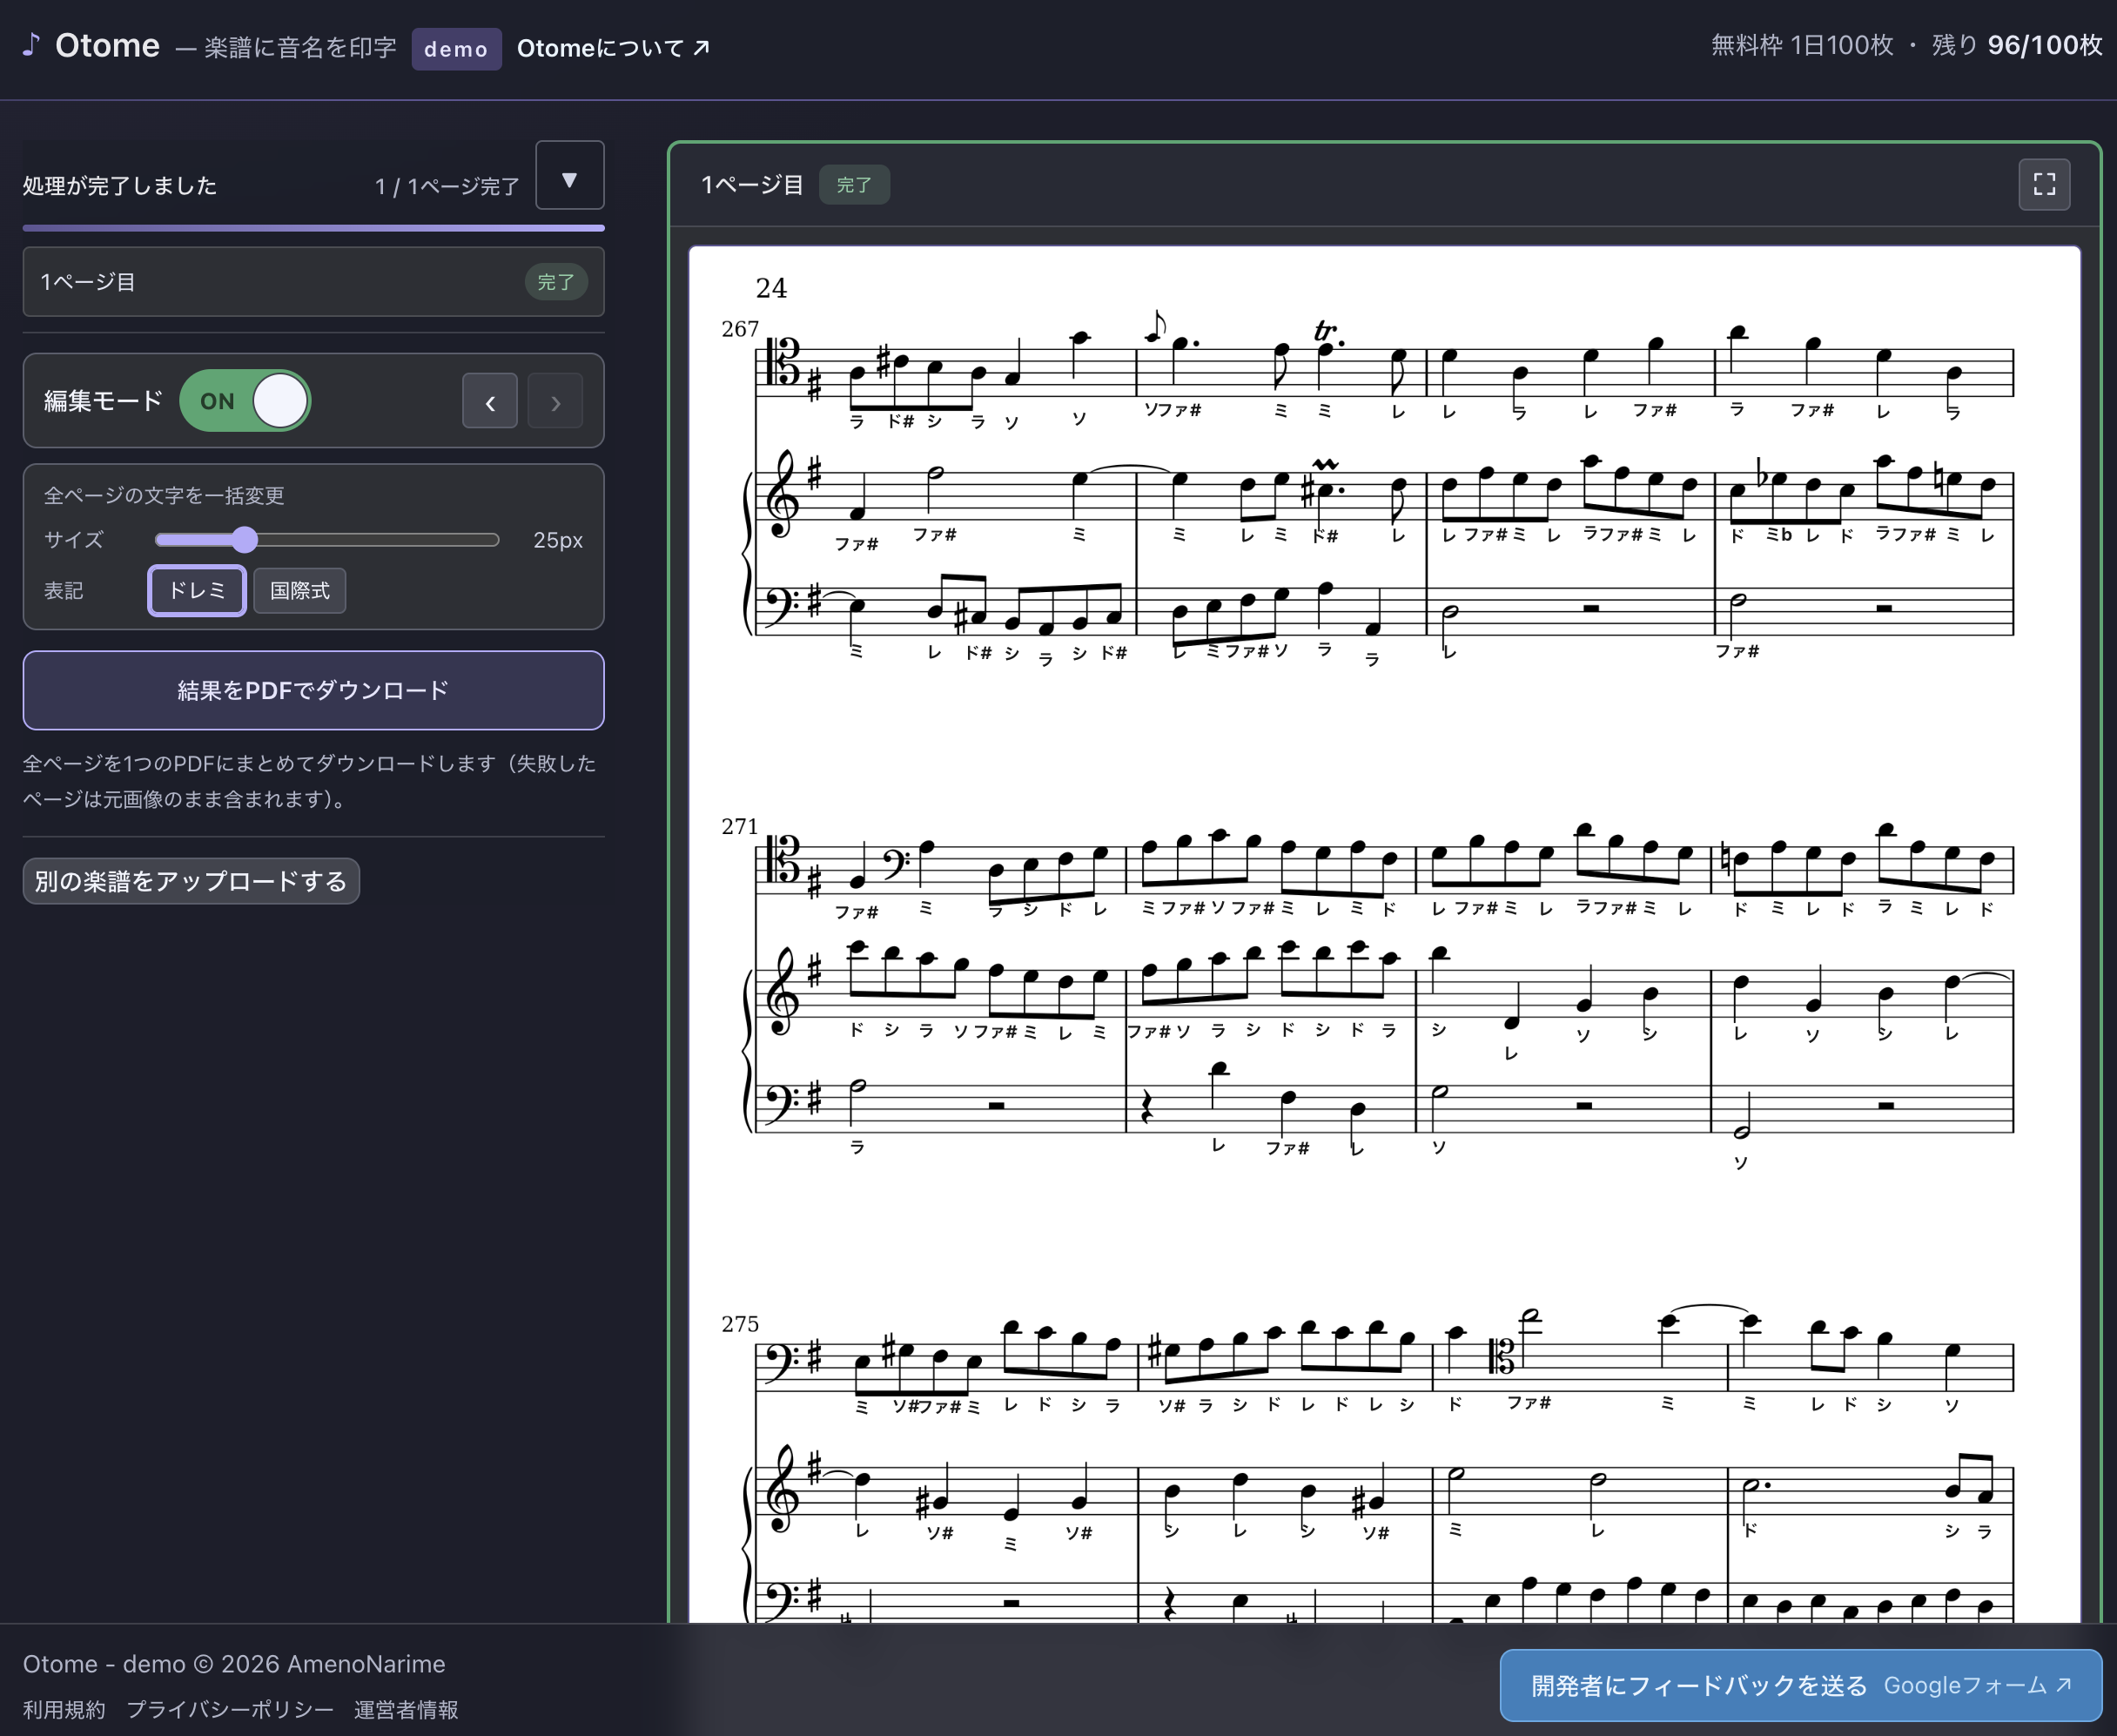The height and width of the screenshot is (1736, 2117).
Task: Go to the previous page with left chevron
Action: [x=490, y=401]
